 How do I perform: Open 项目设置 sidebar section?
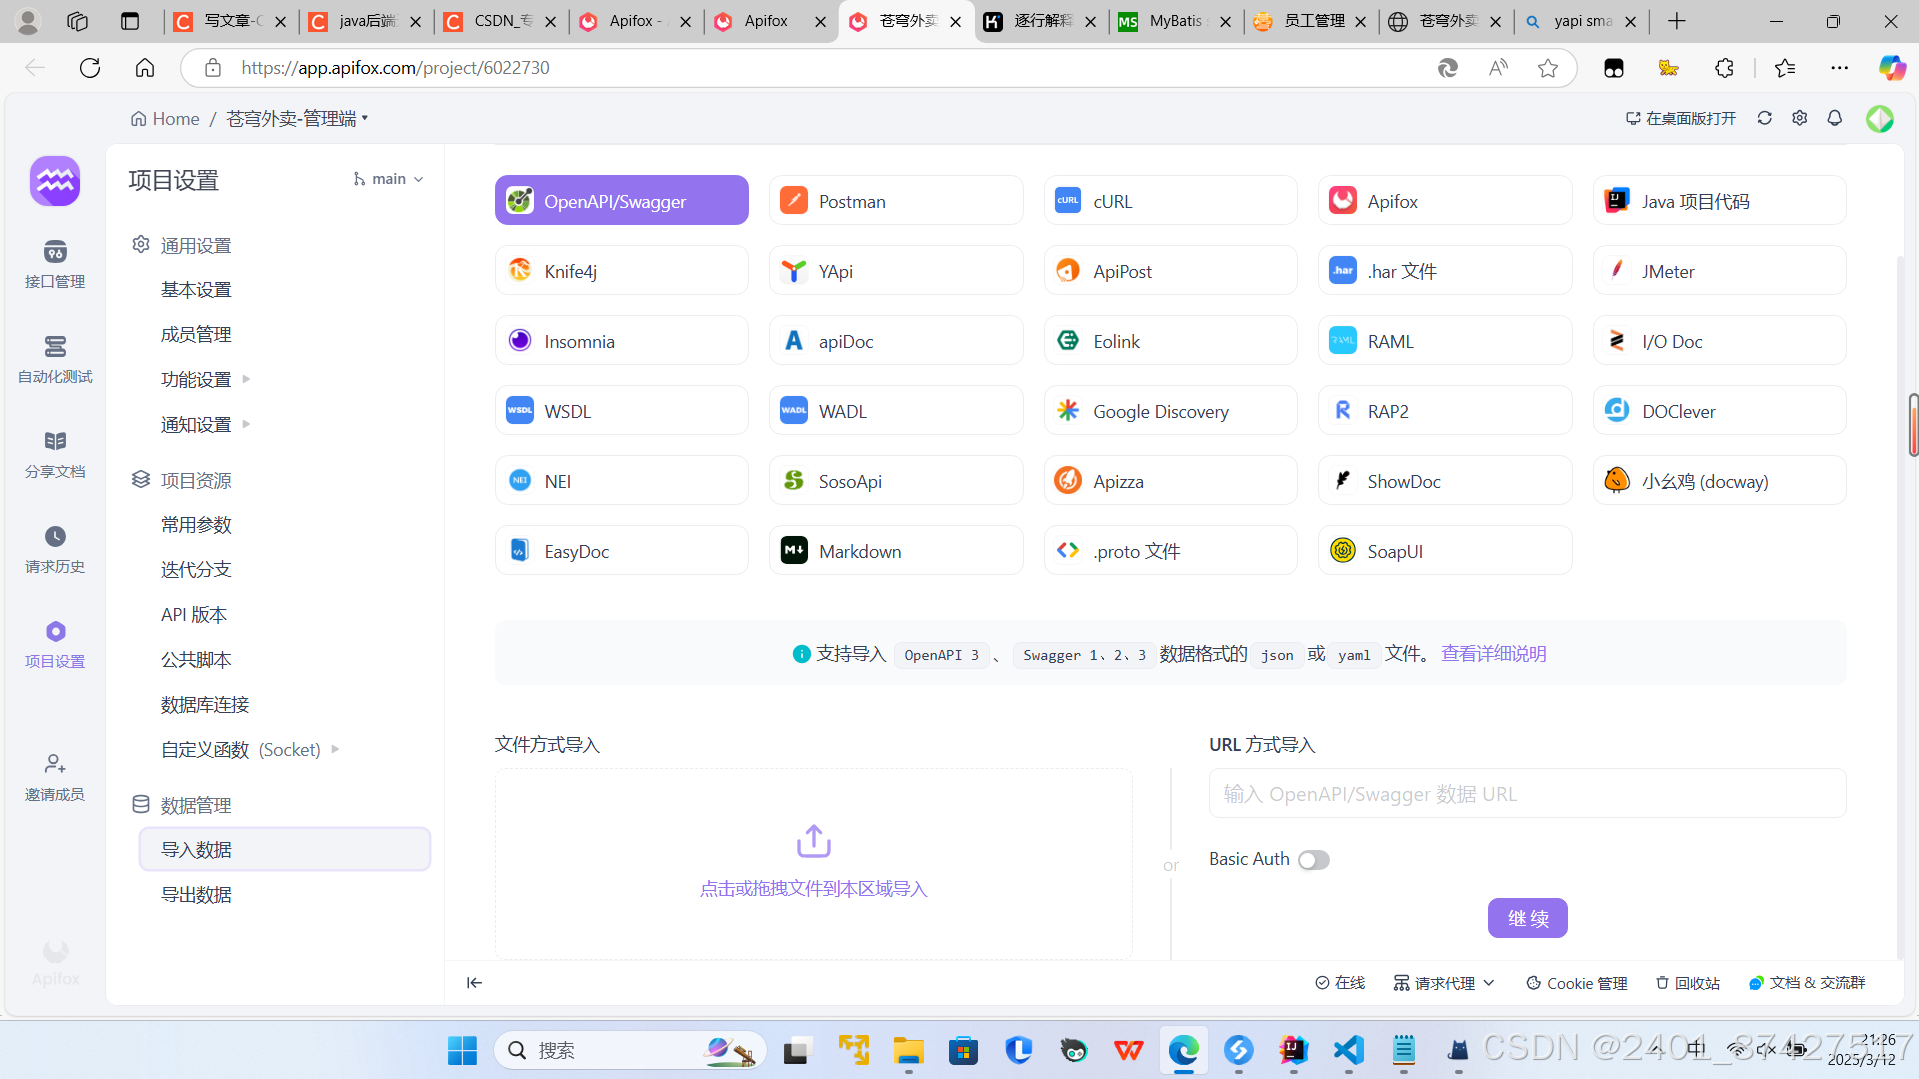pyautogui.click(x=55, y=644)
